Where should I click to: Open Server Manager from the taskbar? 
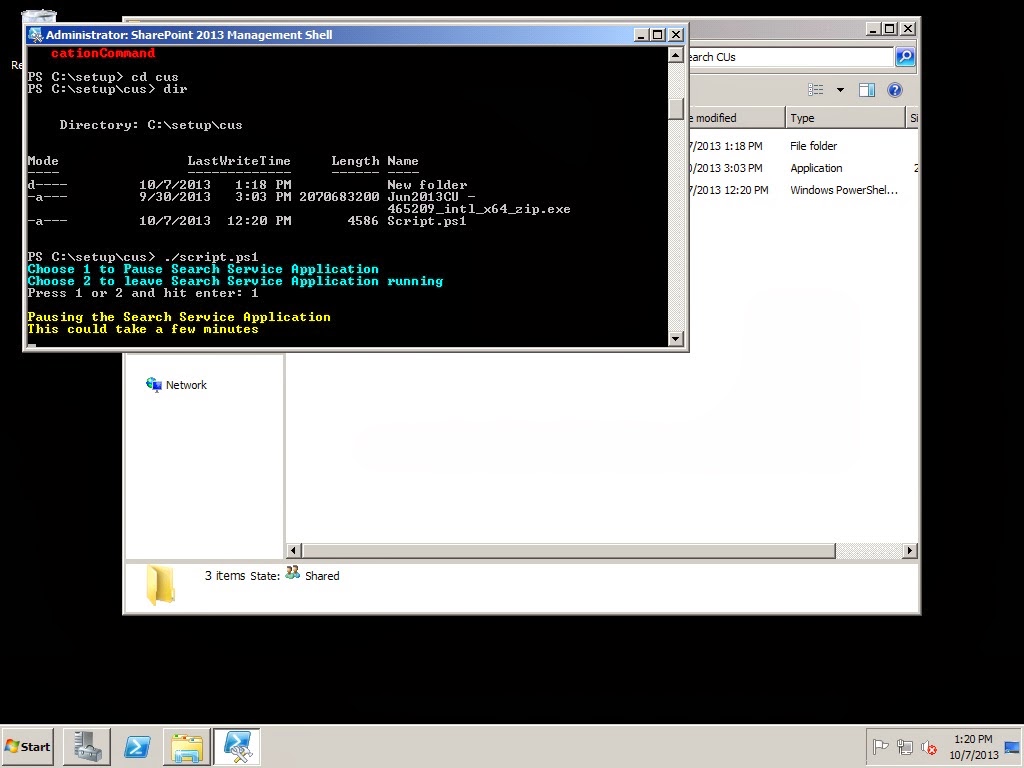86,747
